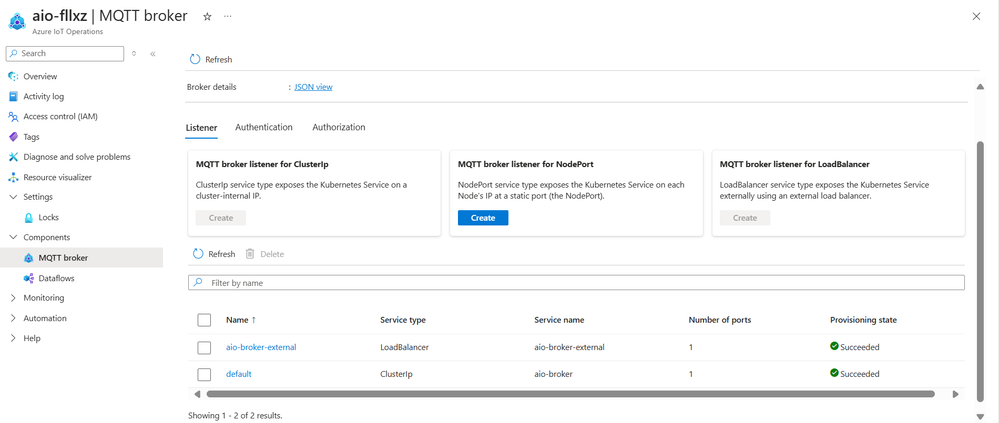Click the Azure IoT Operations resource icon
999x423 pixels.
(17, 21)
